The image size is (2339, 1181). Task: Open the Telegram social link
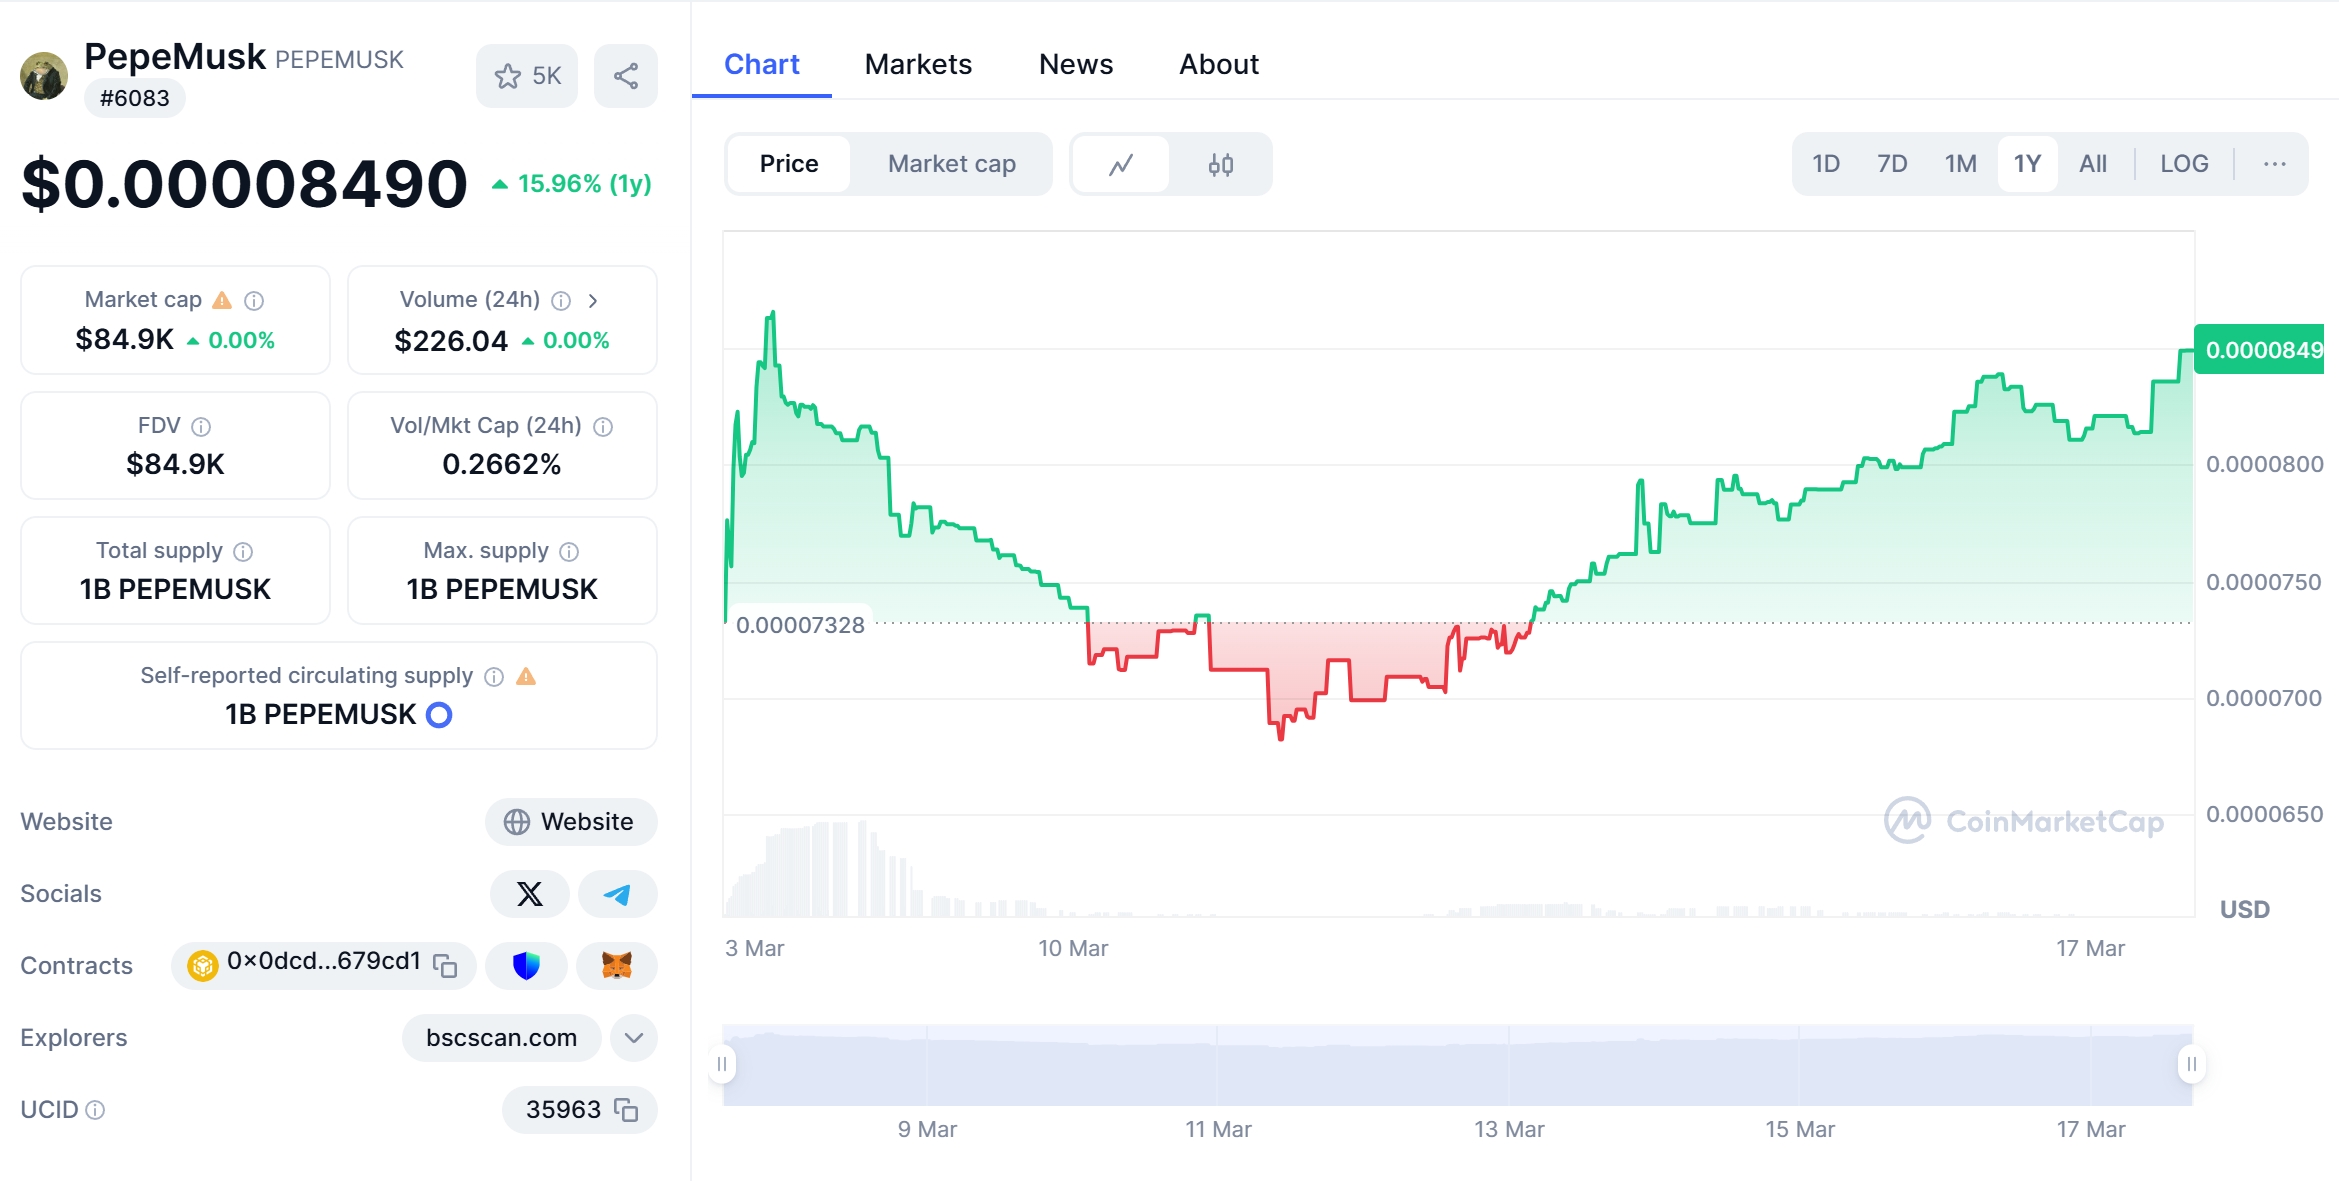617,894
